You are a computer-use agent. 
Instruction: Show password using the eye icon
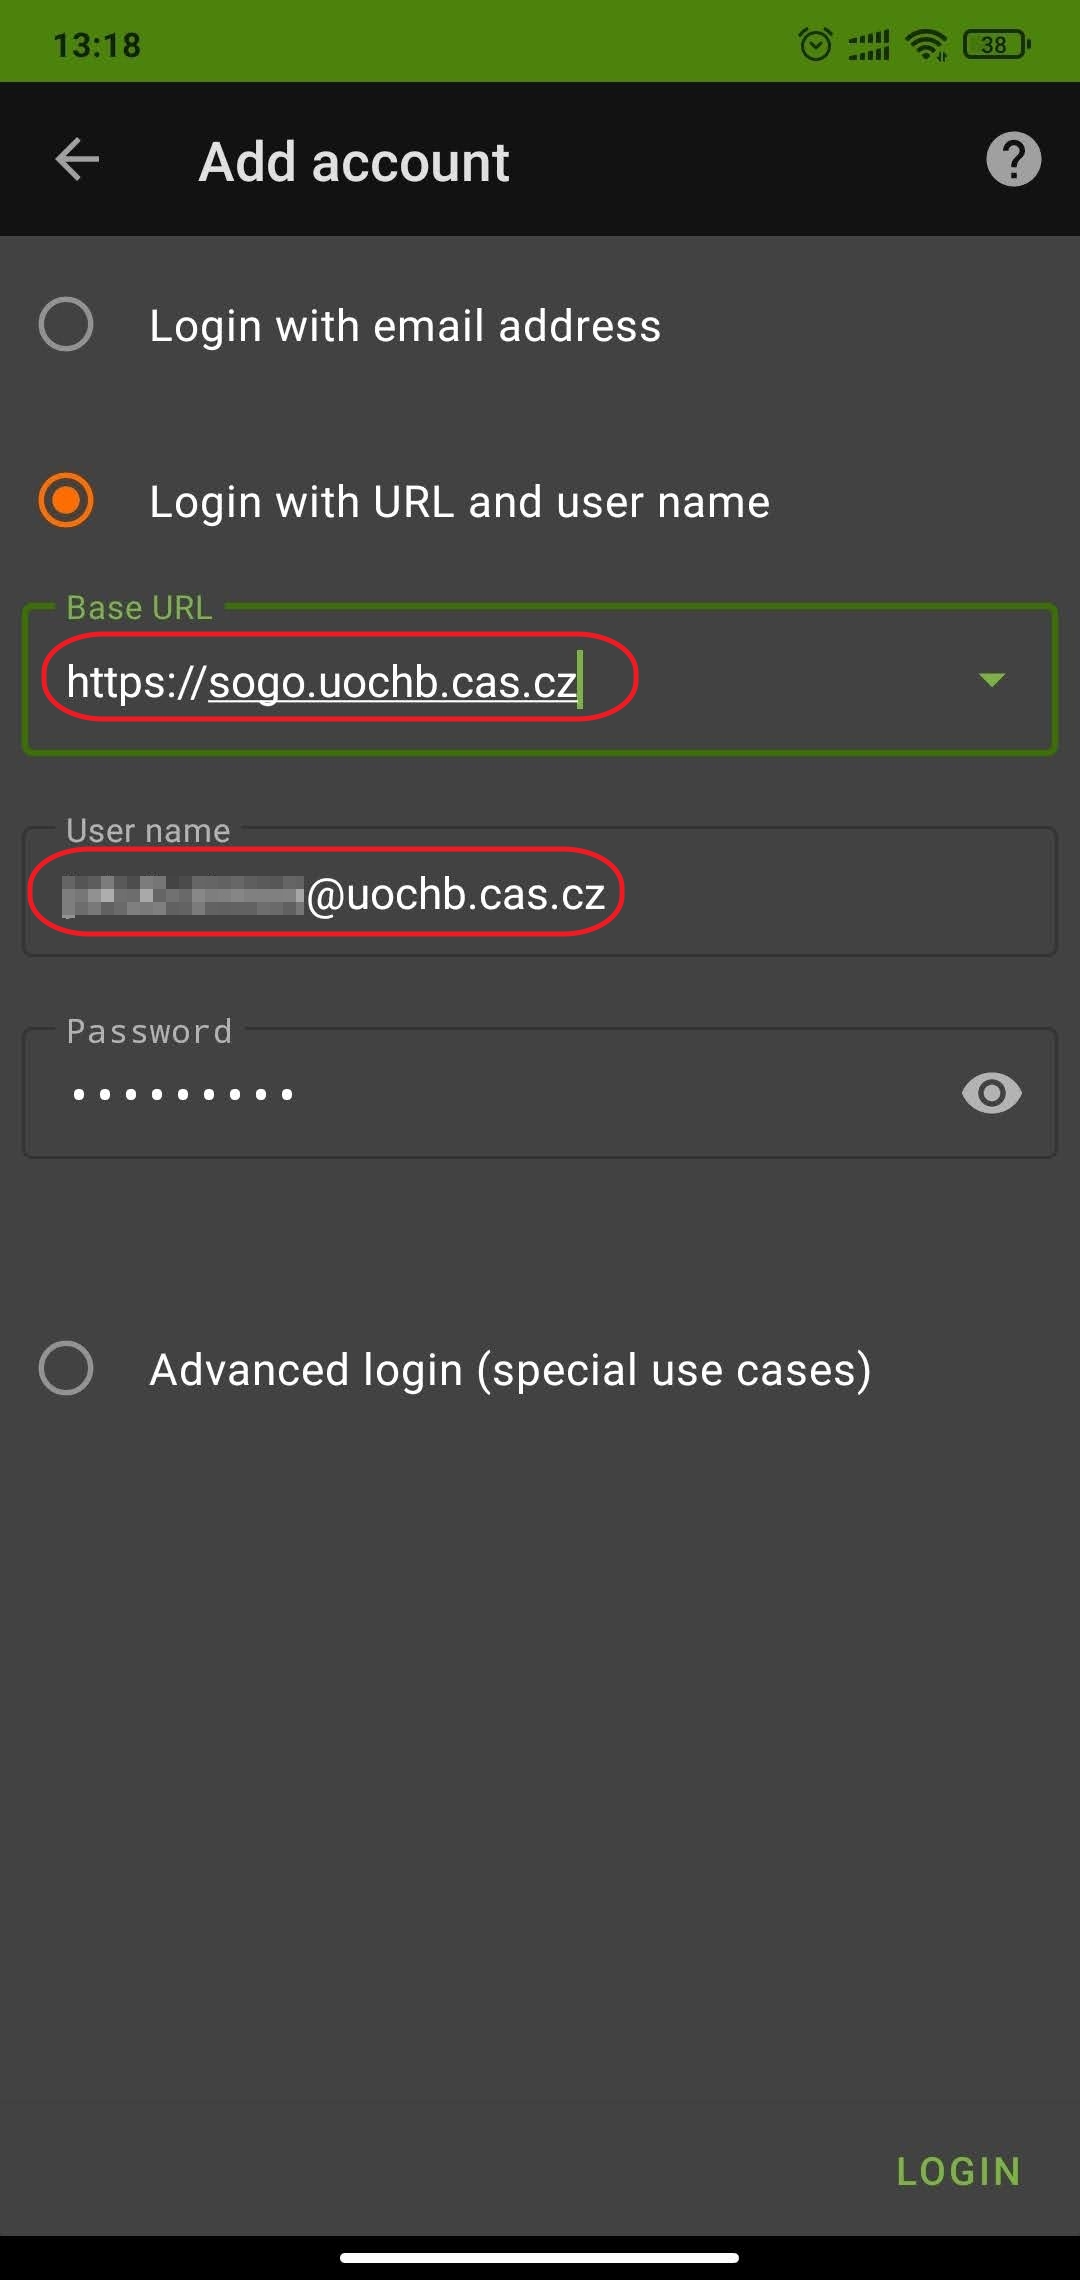coord(991,1093)
